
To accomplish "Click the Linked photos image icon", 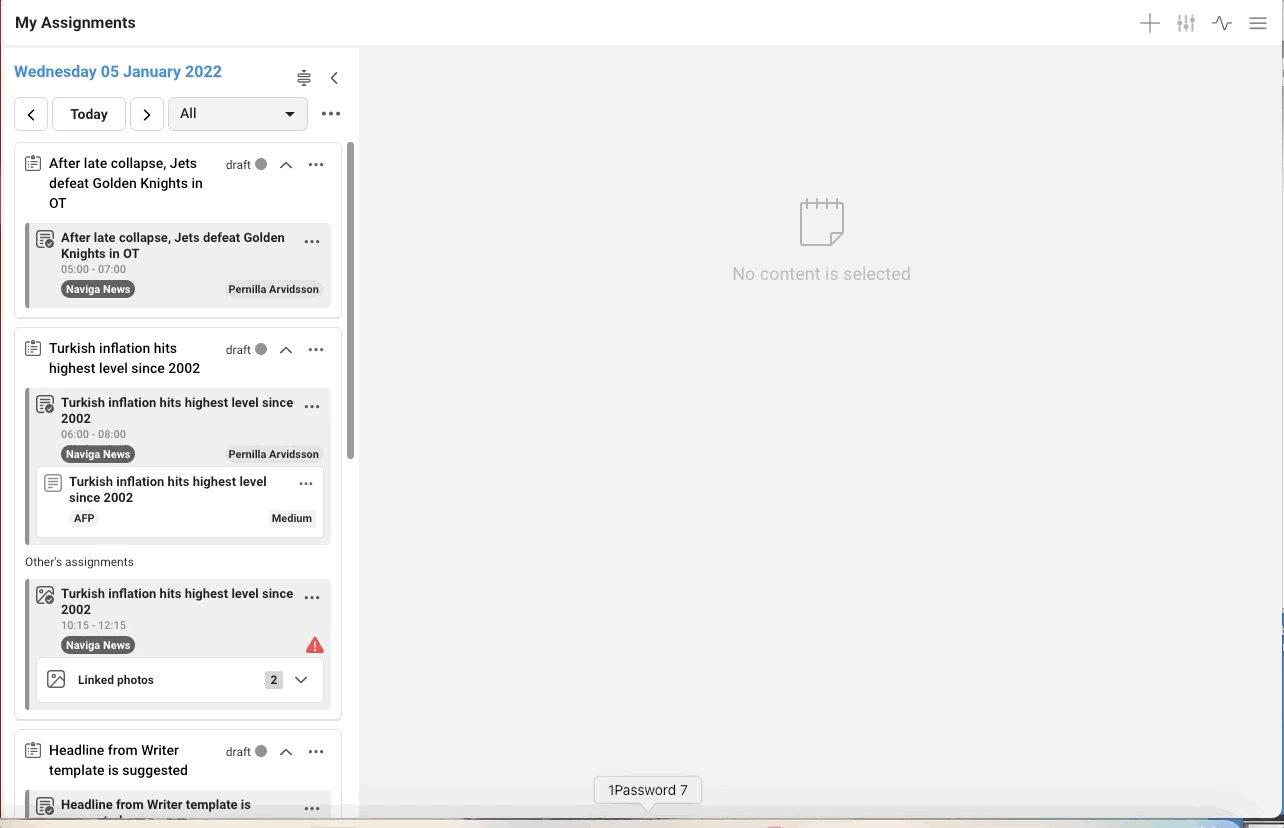I will click(x=56, y=680).
